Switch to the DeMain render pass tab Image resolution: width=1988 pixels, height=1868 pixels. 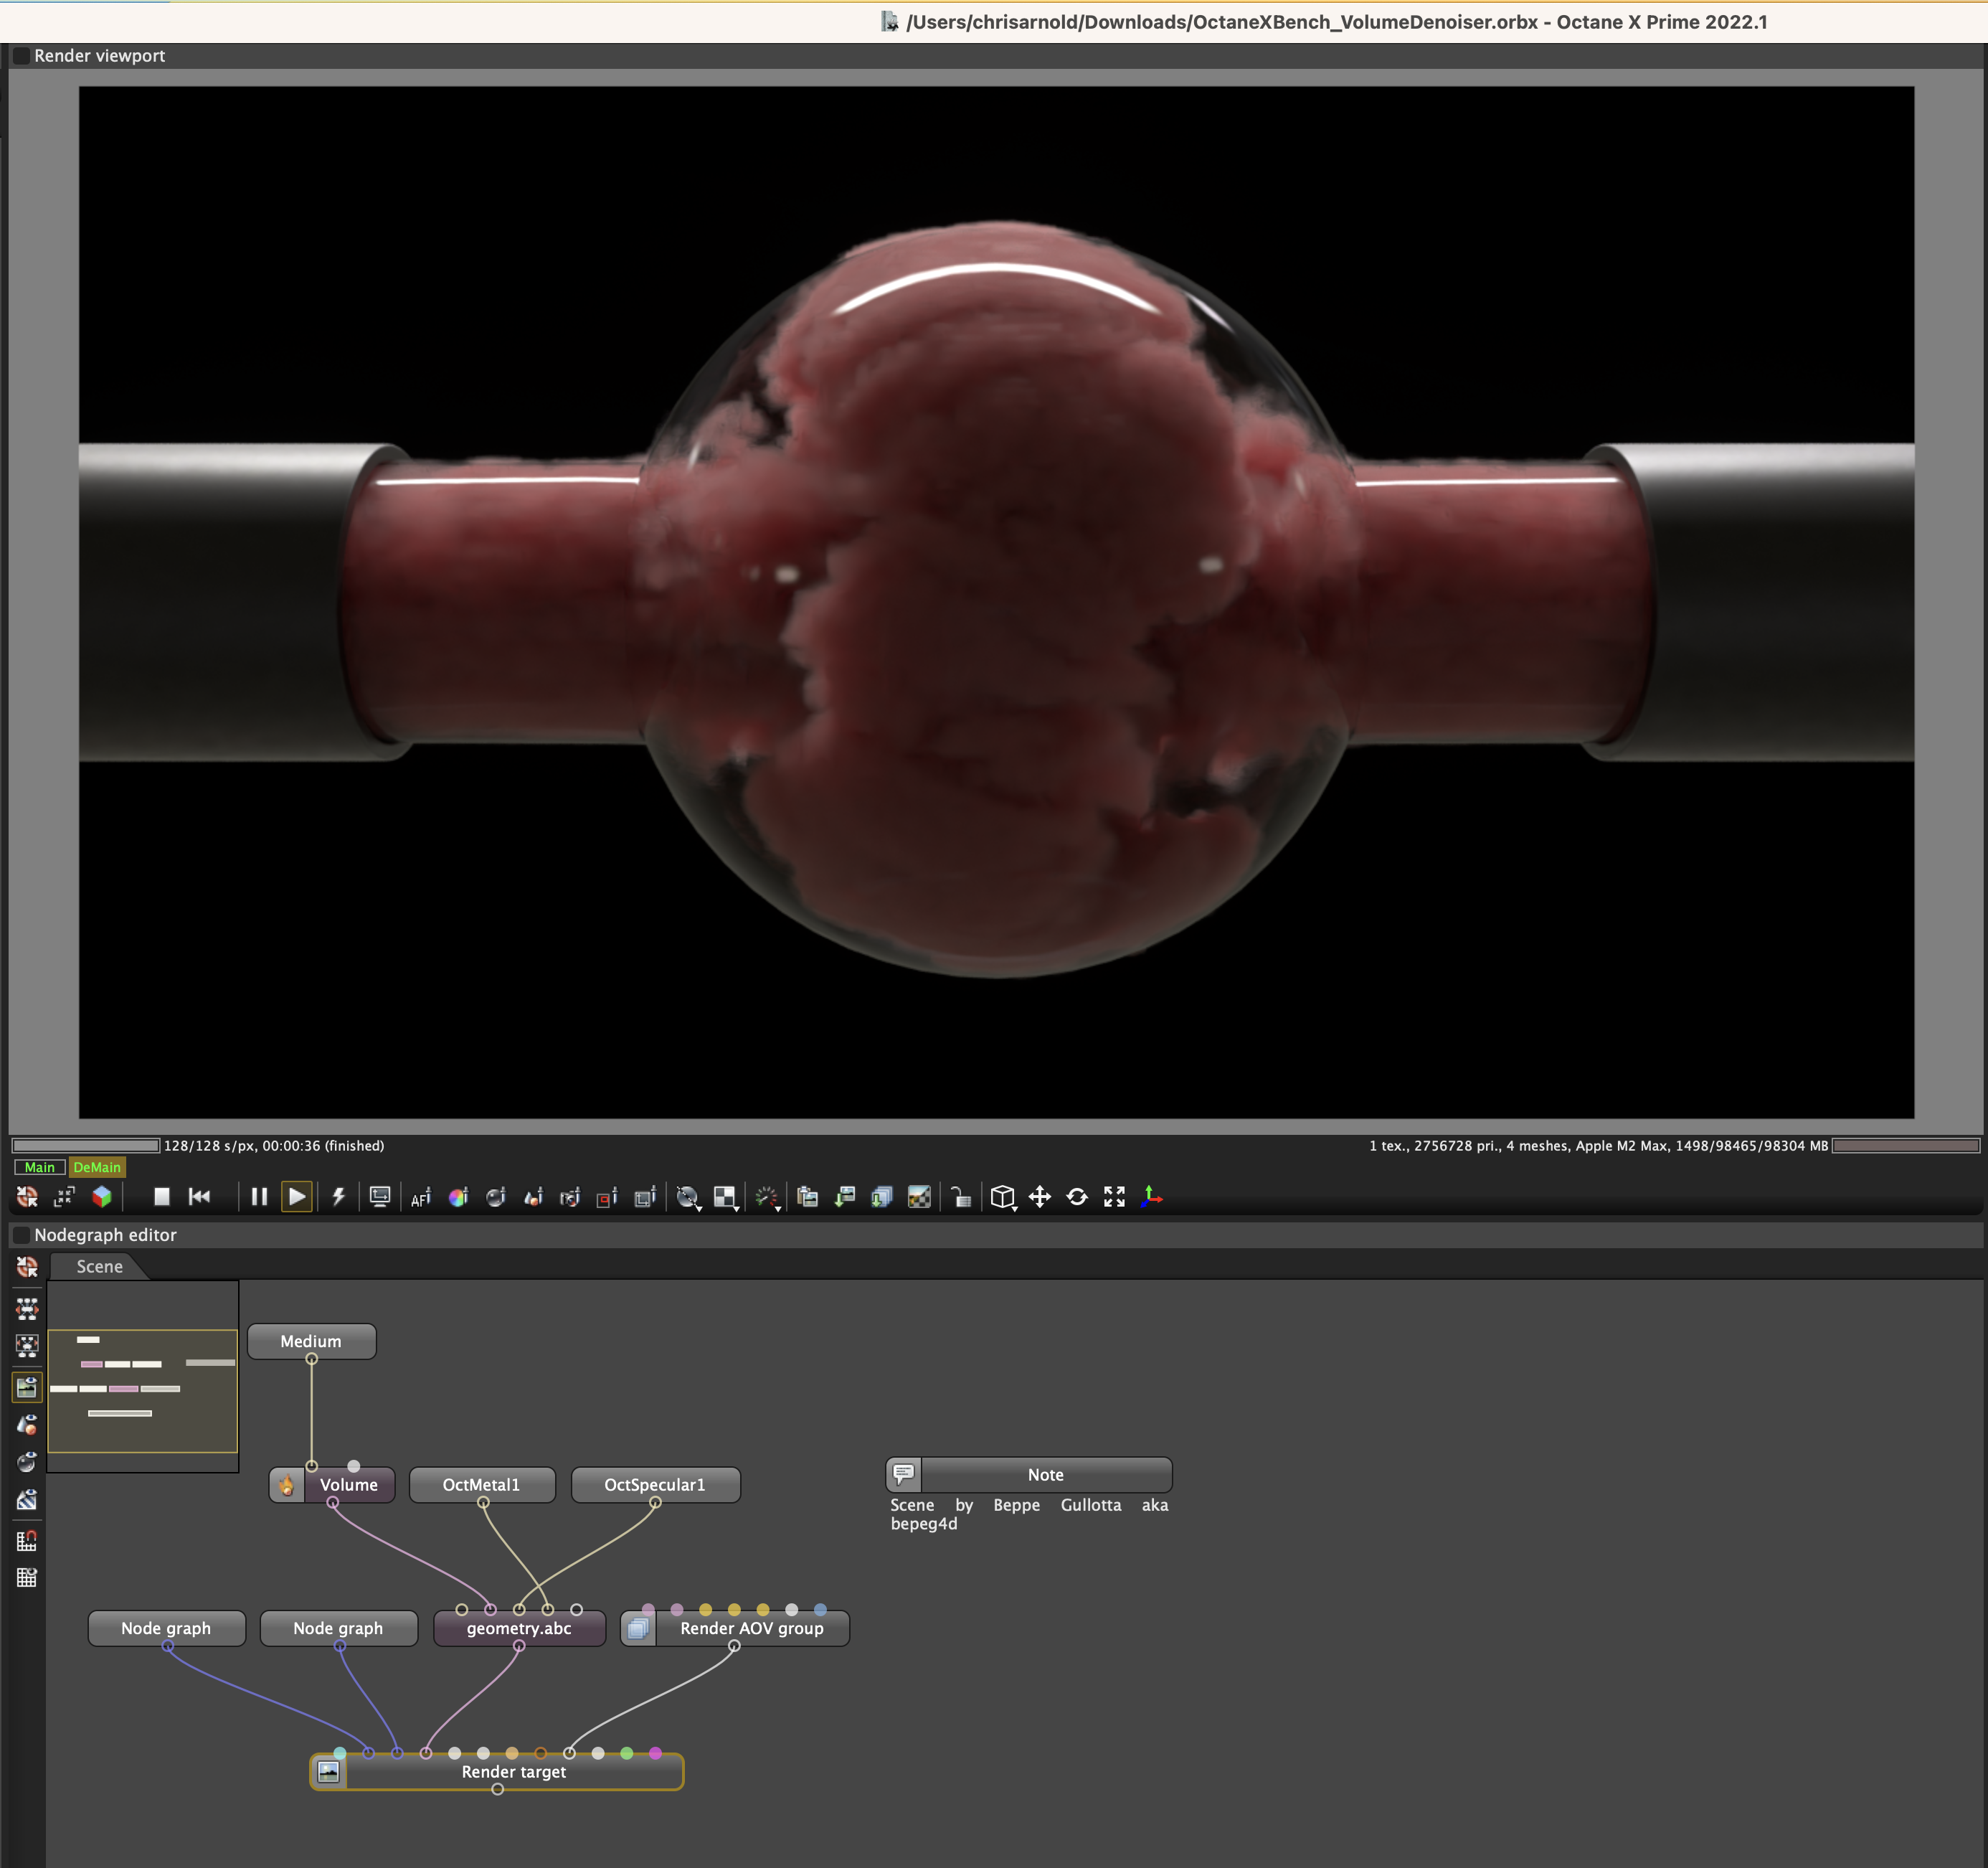point(97,1167)
